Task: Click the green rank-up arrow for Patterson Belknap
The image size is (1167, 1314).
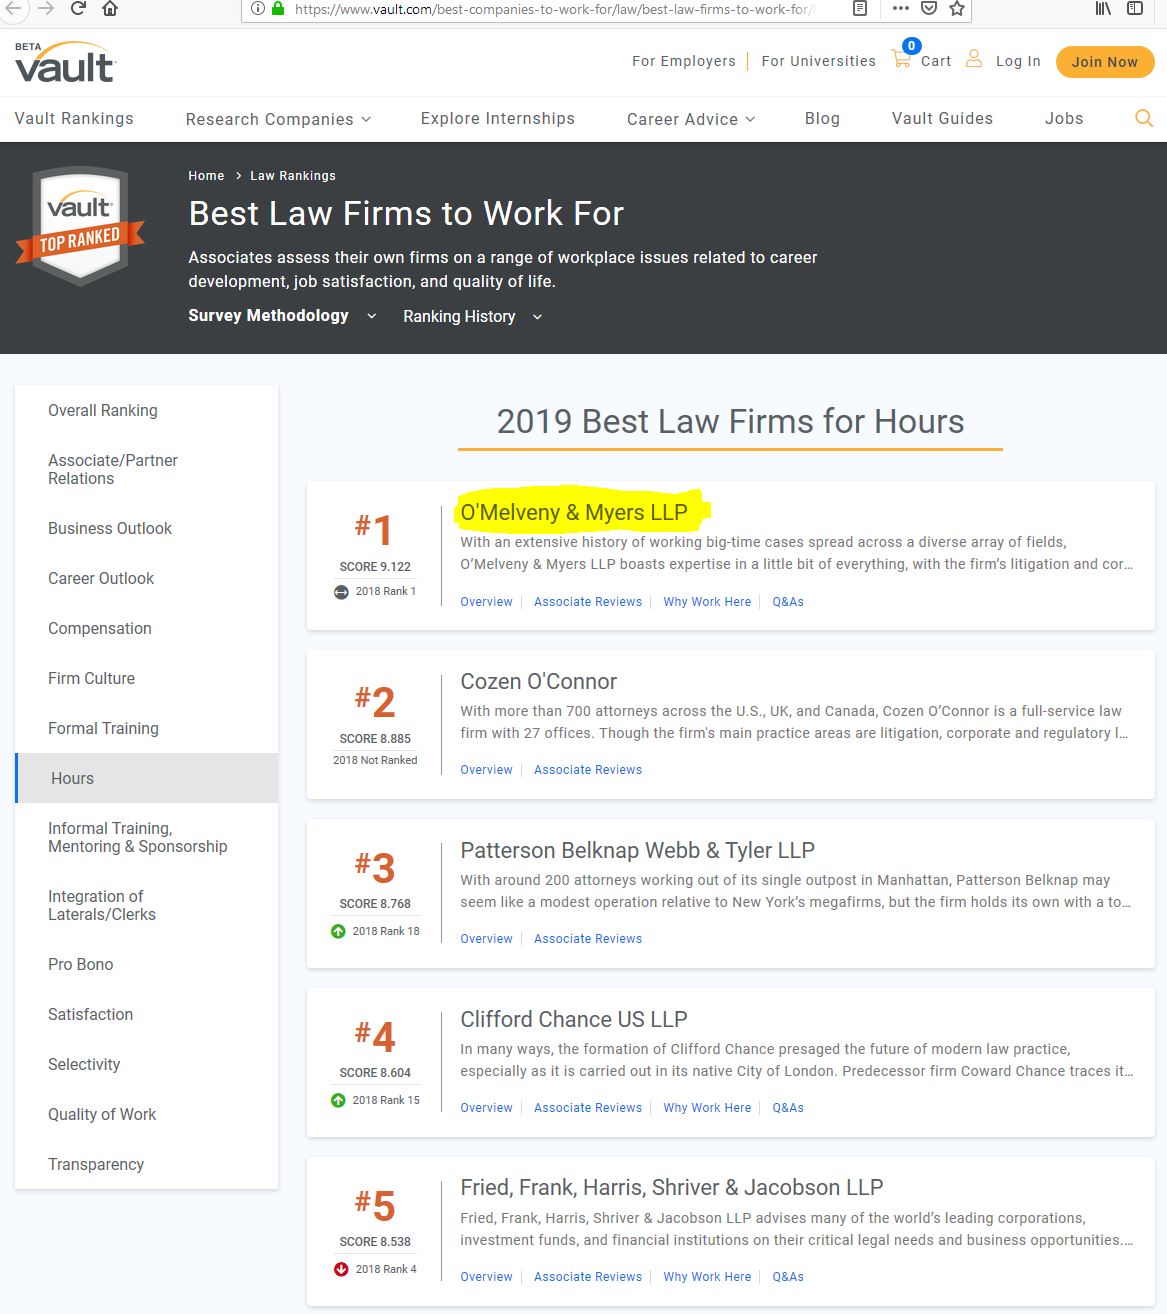Action: point(337,931)
